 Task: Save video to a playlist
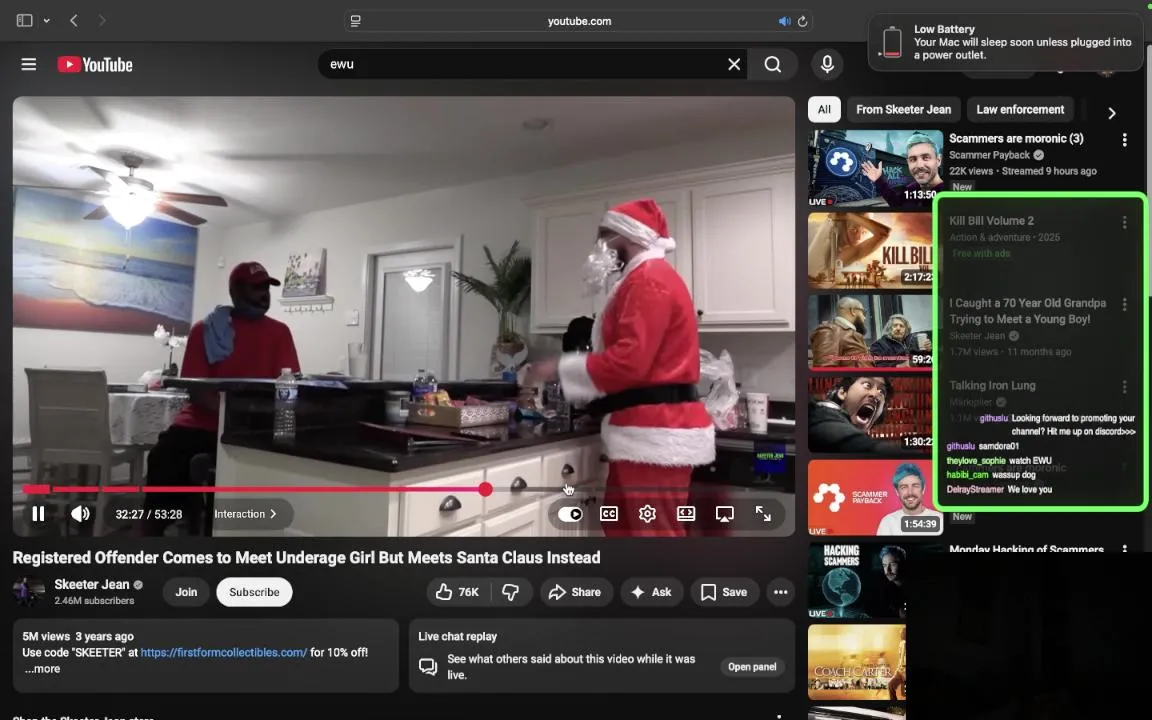pyautogui.click(x=724, y=592)
